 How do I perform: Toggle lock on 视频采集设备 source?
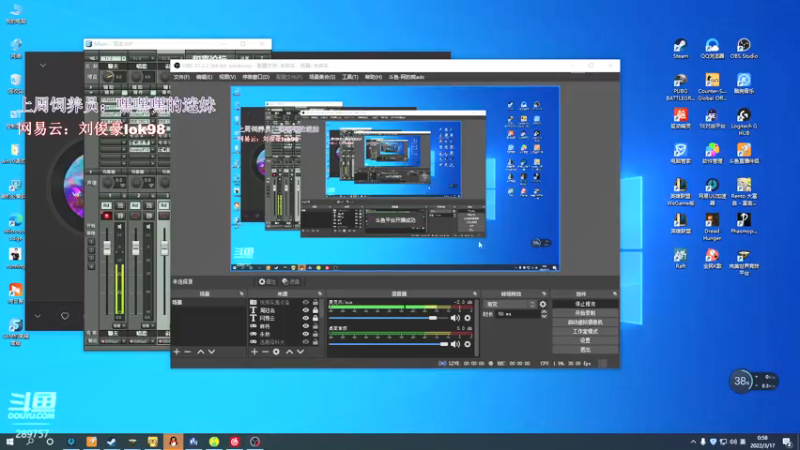(x=315, y=303)
